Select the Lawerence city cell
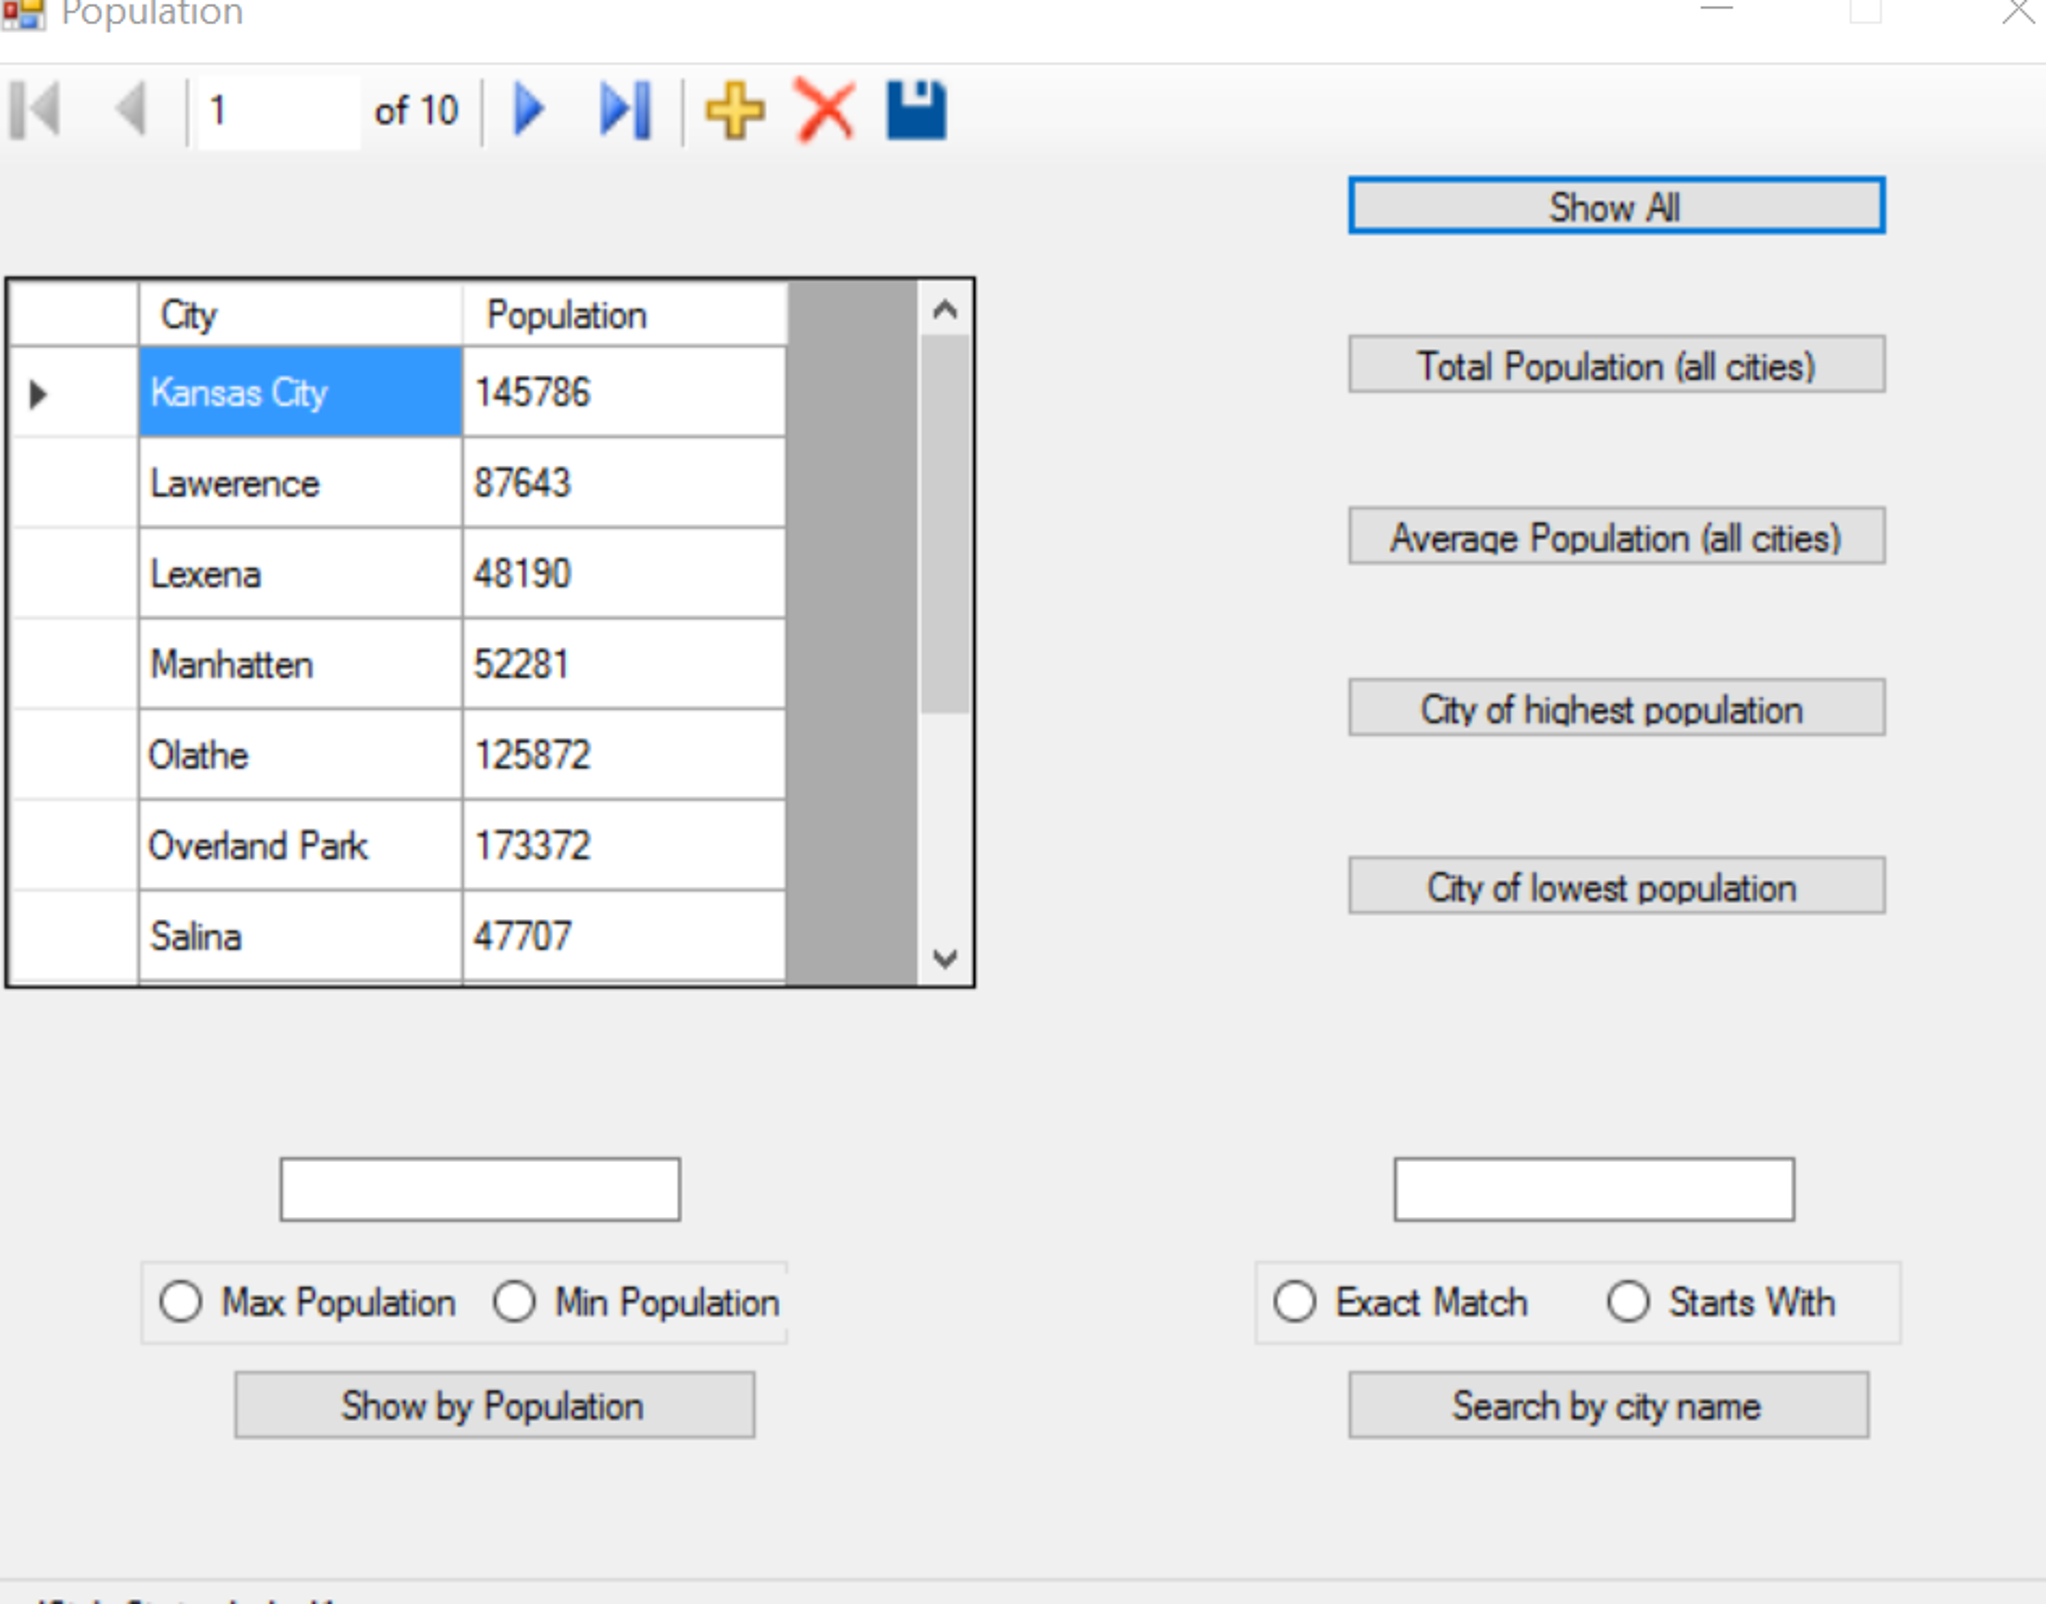 tap(300, 483)
